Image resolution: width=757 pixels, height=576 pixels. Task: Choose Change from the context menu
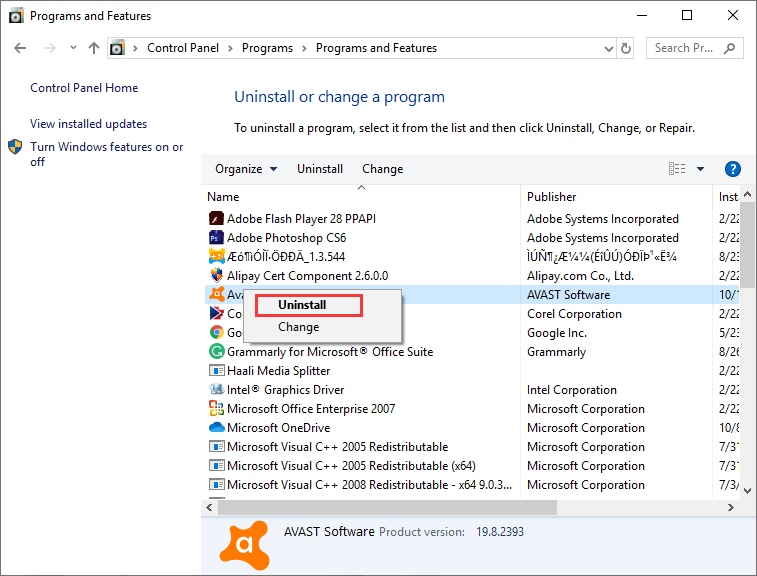298,327
